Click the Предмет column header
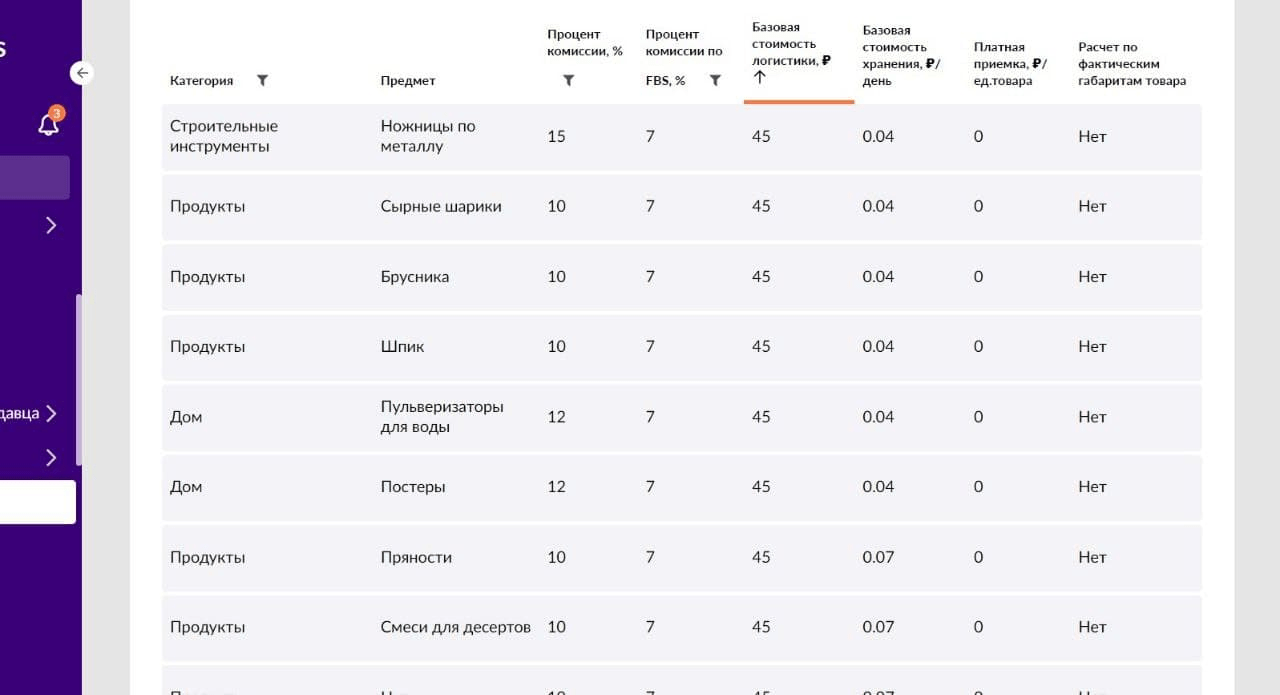The image size is (1280, 695). coord(408,80)
